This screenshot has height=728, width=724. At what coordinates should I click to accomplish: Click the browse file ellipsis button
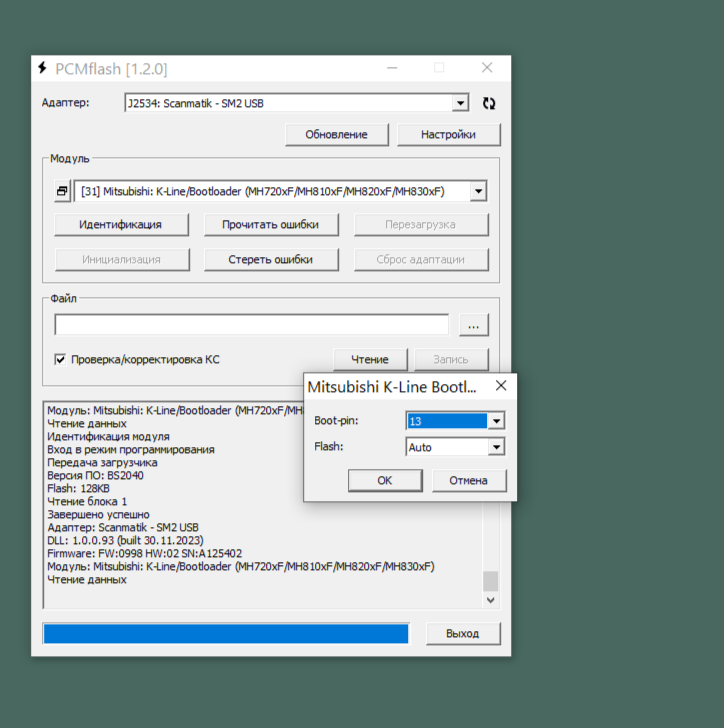pyautogui.click(x=474, y=325)
